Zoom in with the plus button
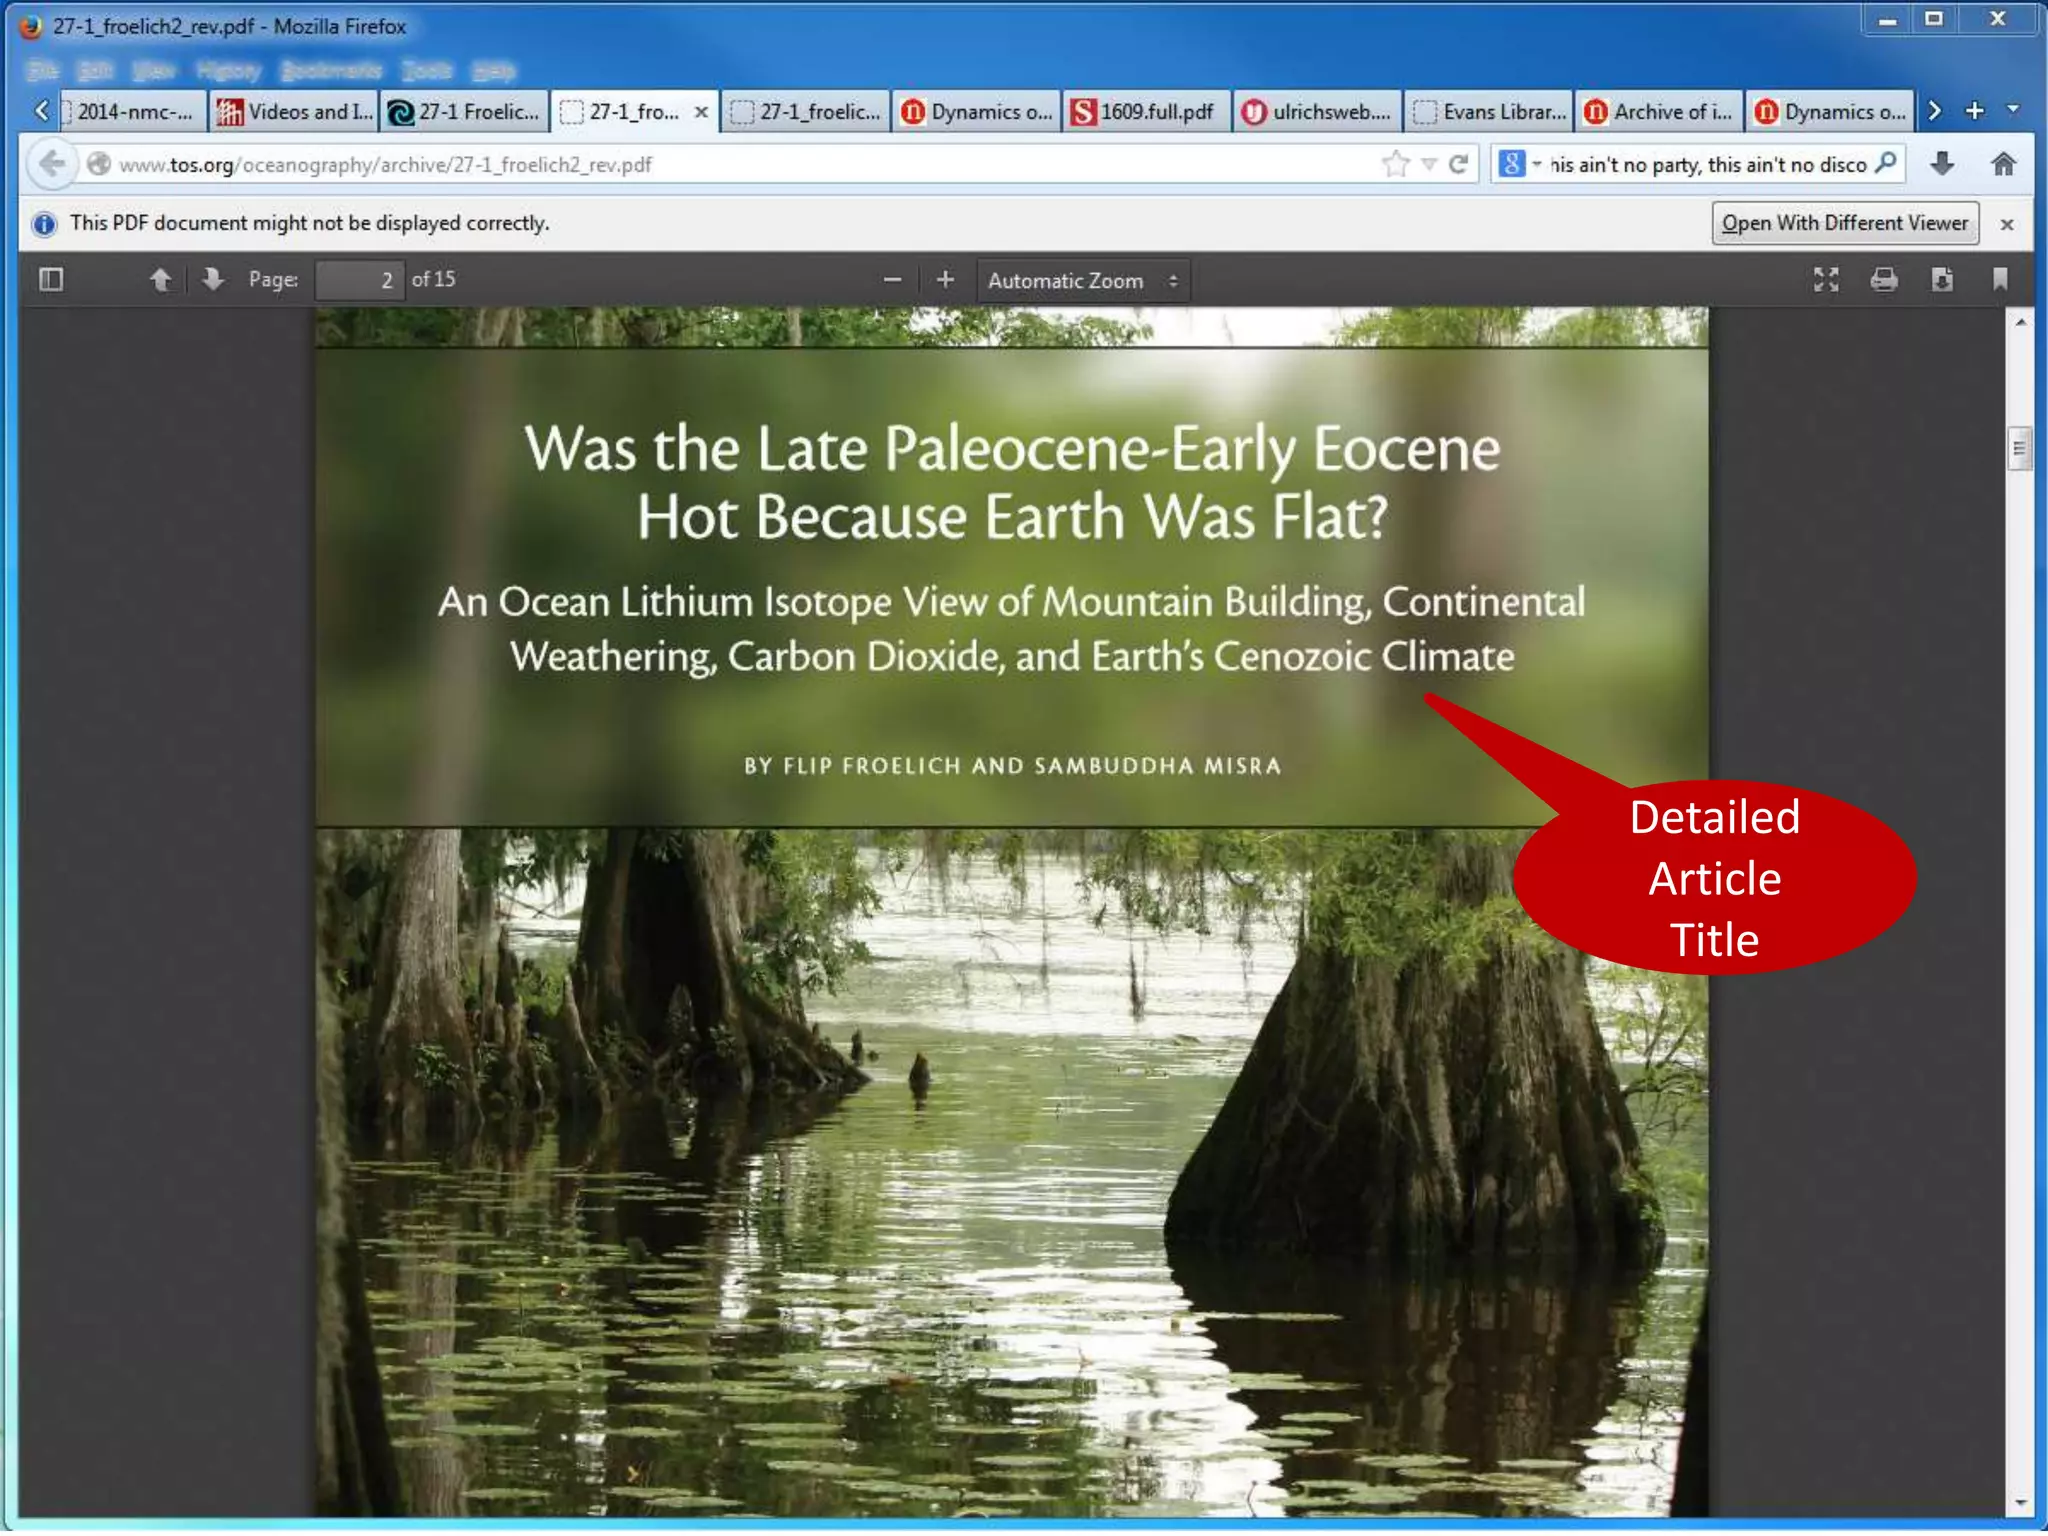2048x1536 pixels. tap(945, 280)
